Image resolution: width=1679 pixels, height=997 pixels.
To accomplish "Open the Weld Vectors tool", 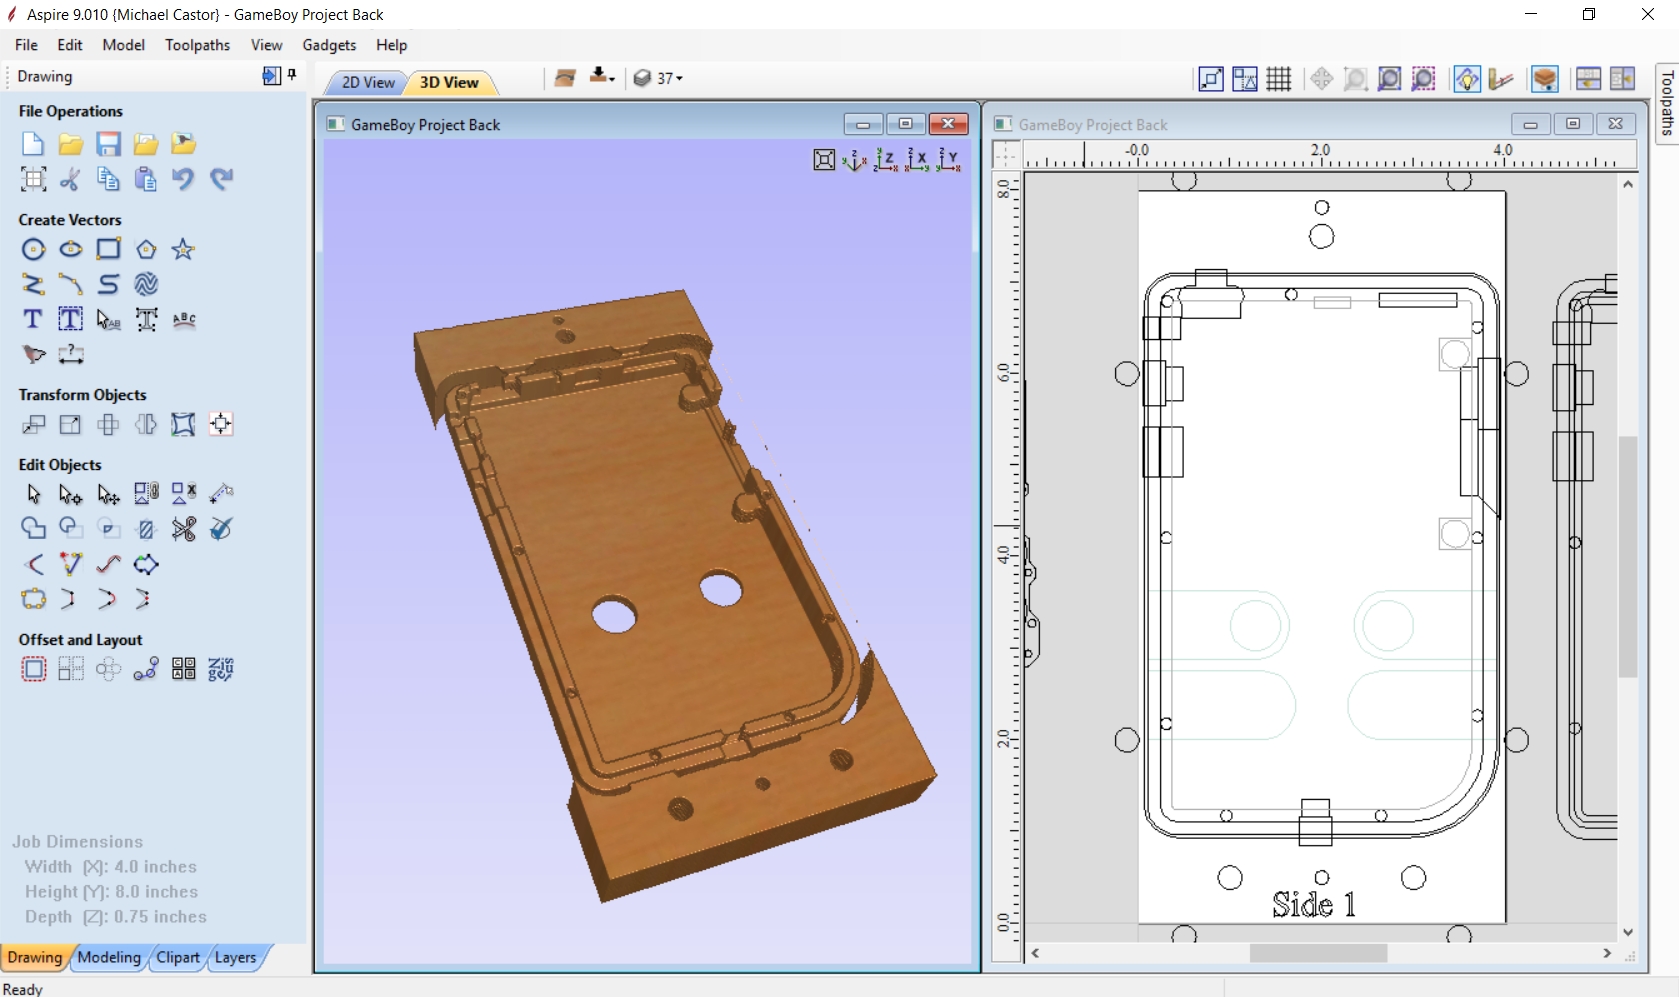I will click(33, 529).
